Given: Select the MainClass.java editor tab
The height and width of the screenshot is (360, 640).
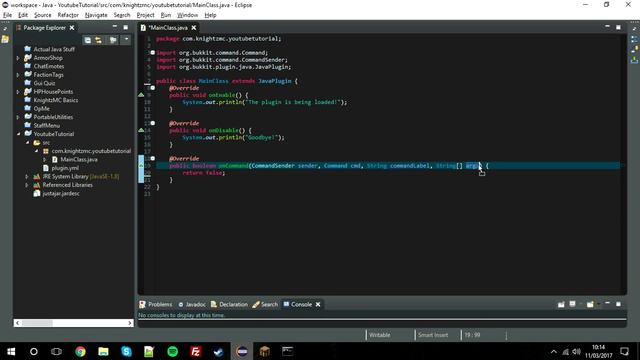Looking at the screenshot, I should point(168,28).
